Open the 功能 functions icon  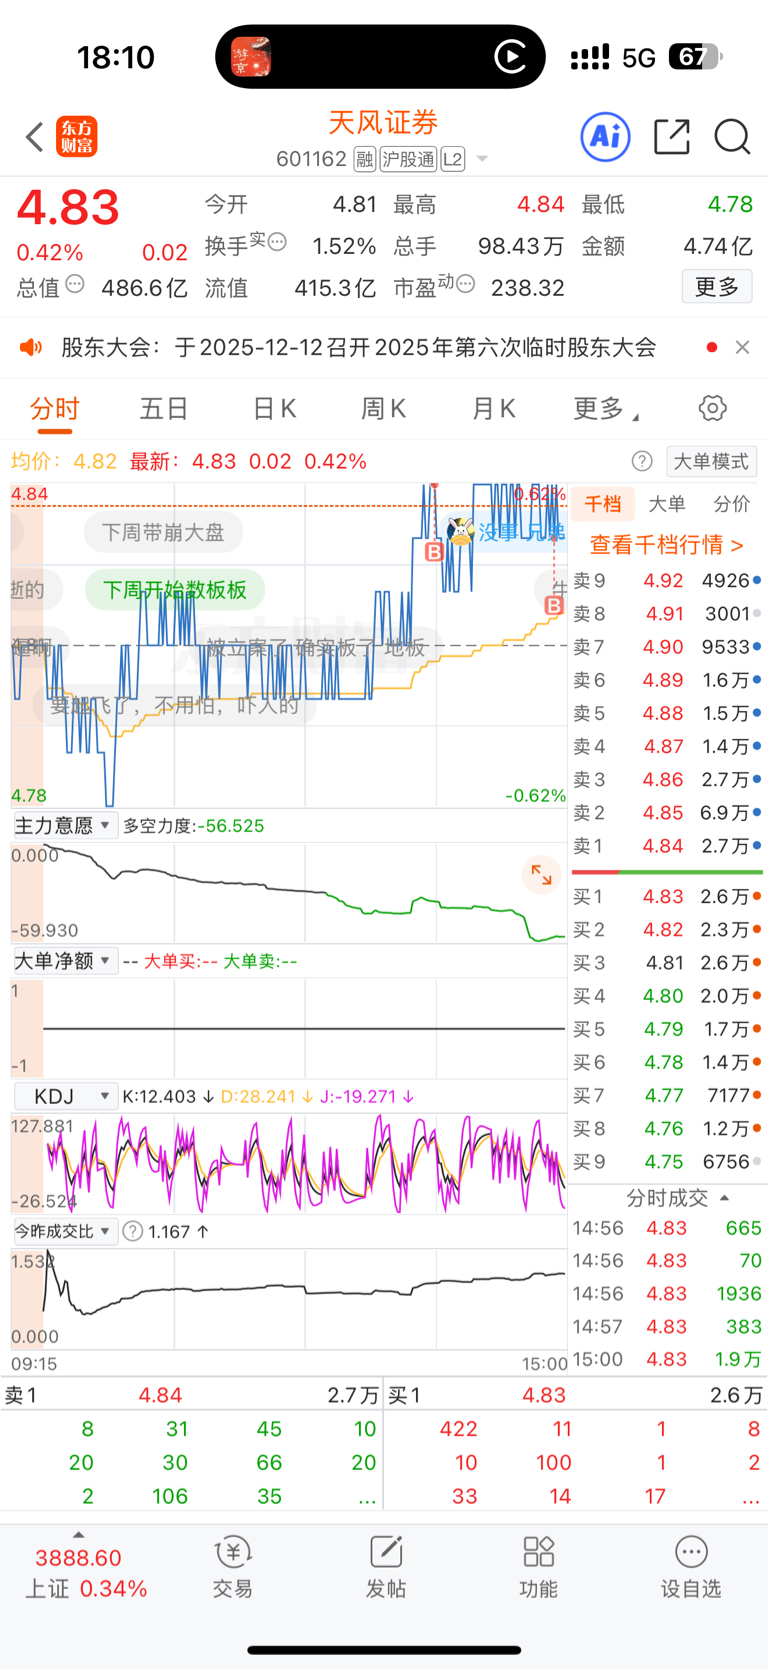point(538,1567)
